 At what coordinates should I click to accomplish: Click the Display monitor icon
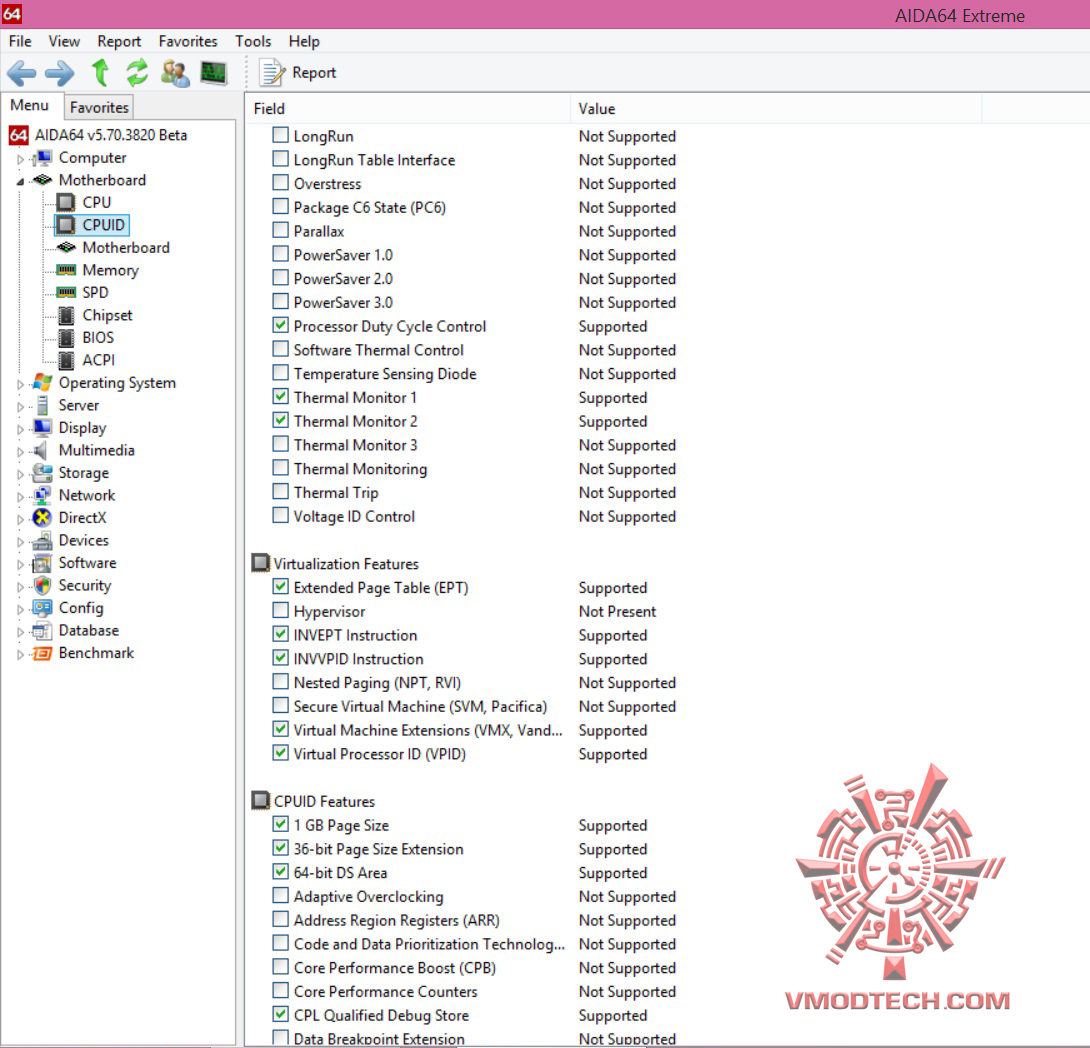[42, 427]
